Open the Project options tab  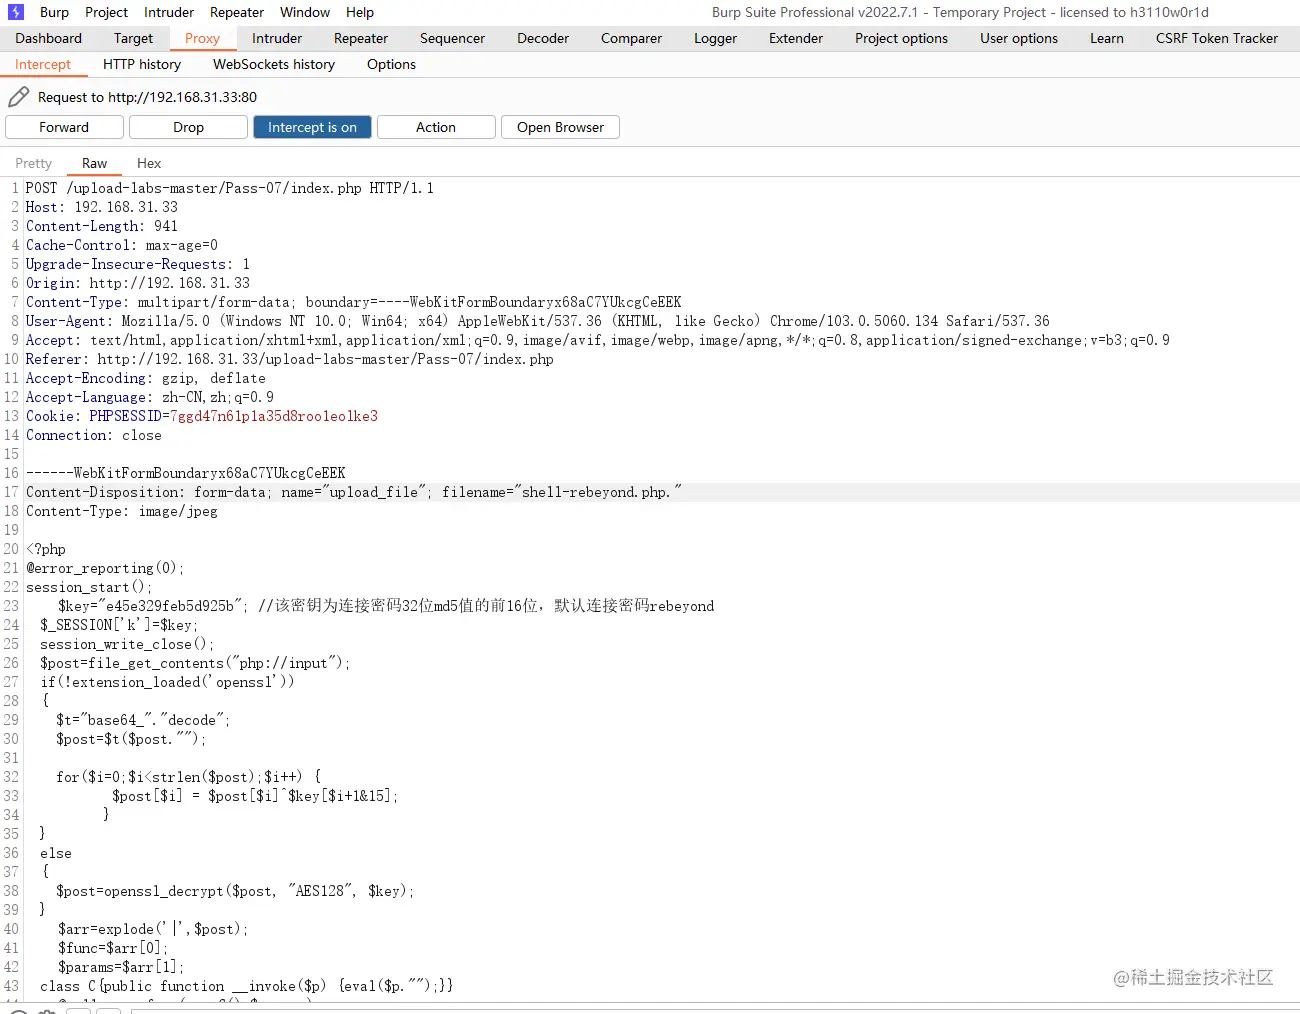(901, 38)
